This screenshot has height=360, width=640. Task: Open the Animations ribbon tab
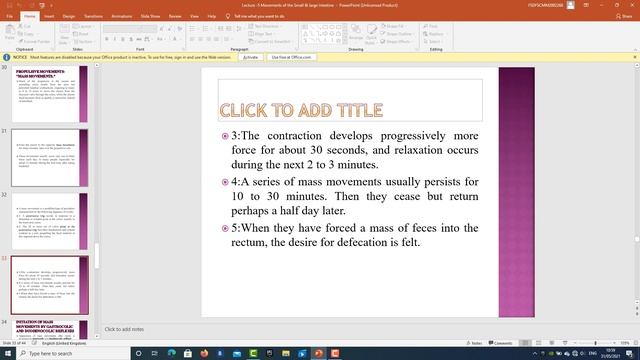pos(122,16)
